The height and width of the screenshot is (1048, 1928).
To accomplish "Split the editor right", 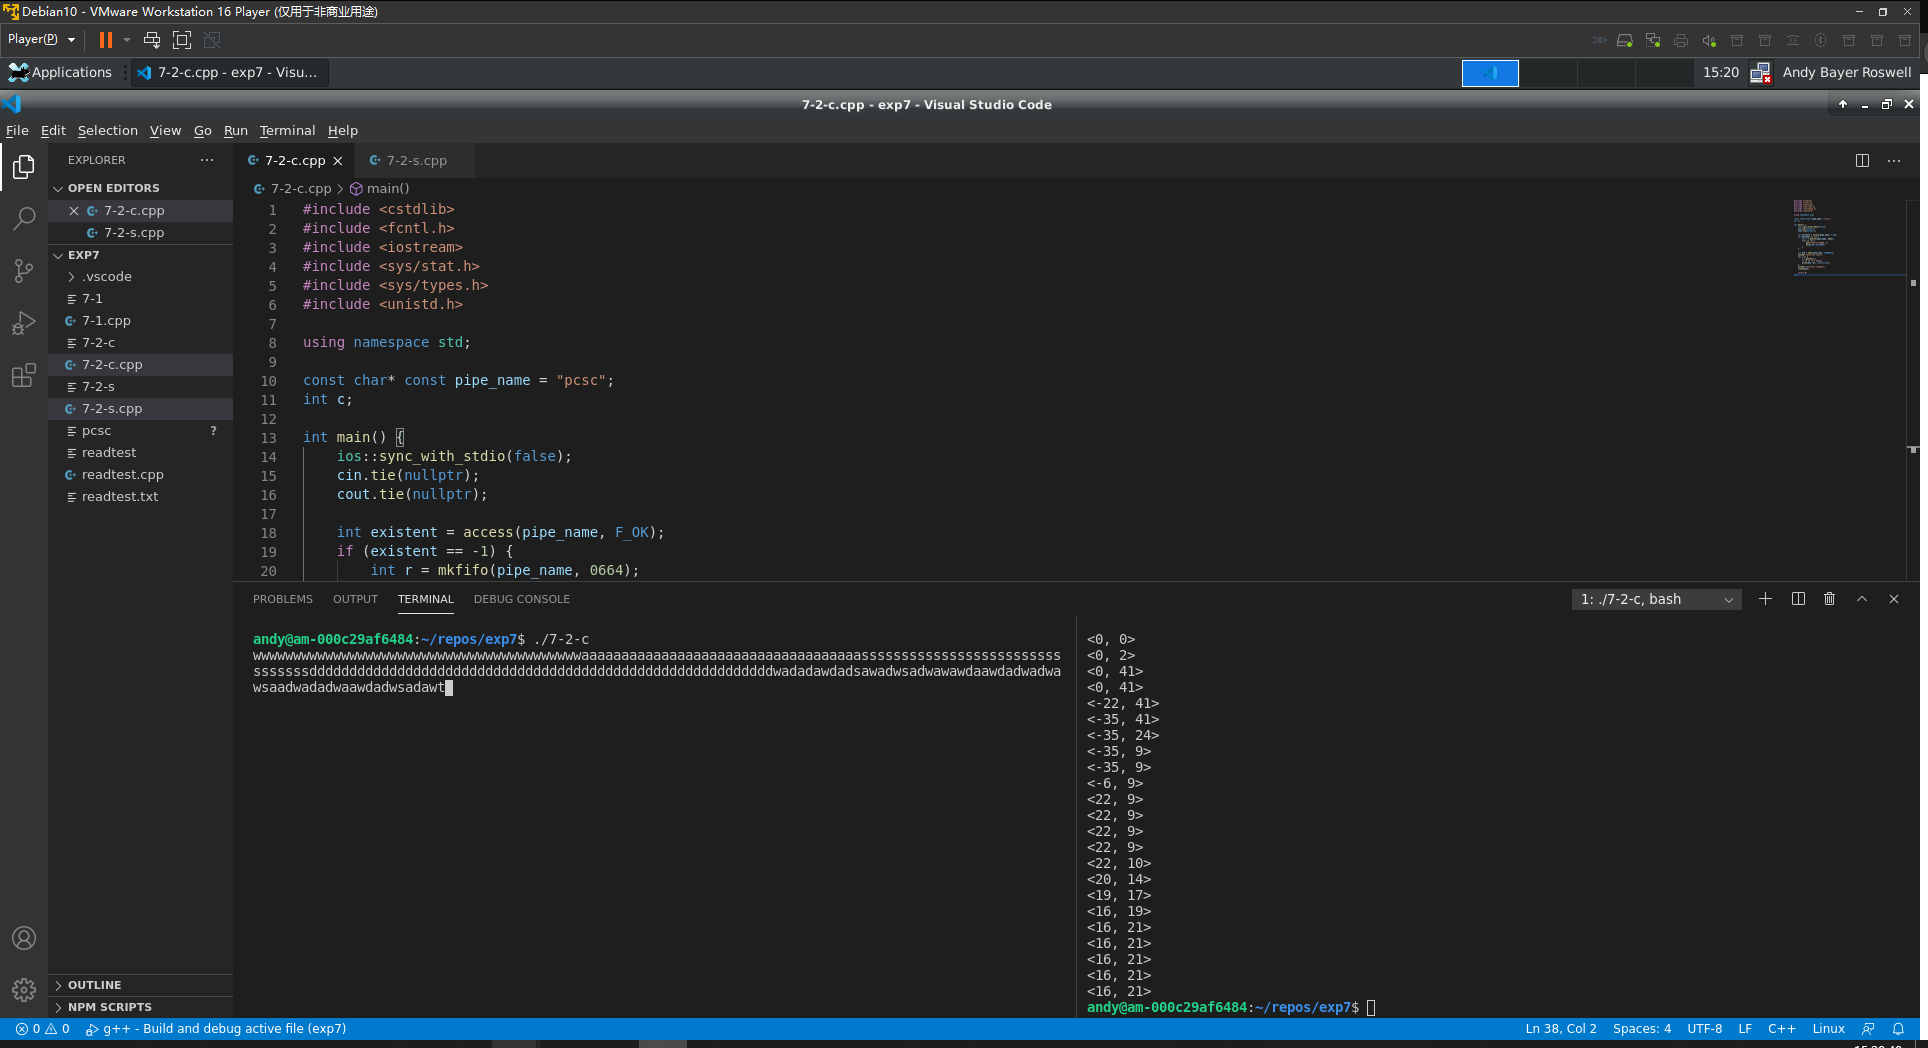I will click(x=1862, y=160).
